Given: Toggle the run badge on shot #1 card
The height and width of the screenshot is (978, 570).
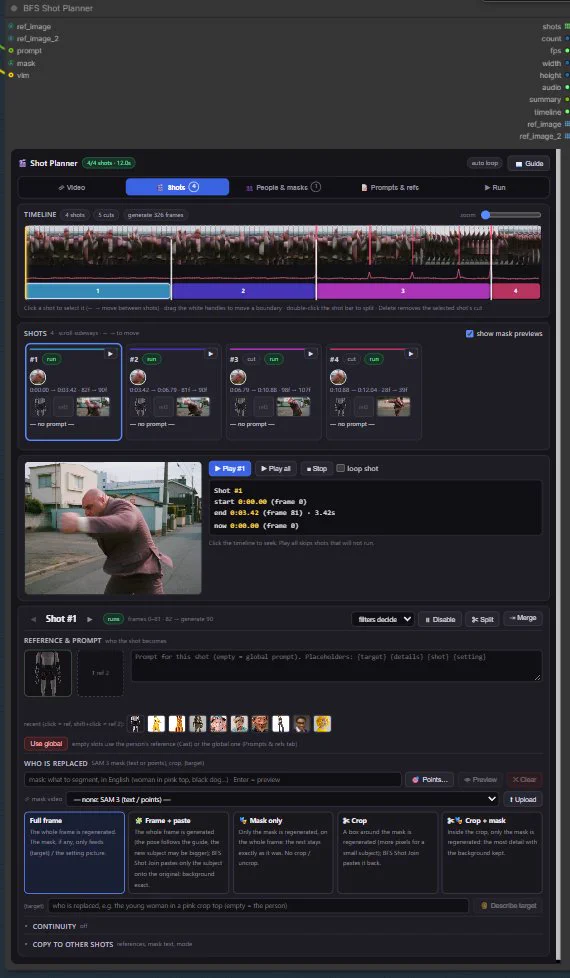Looking at the screenshot, I should (51, 359).
